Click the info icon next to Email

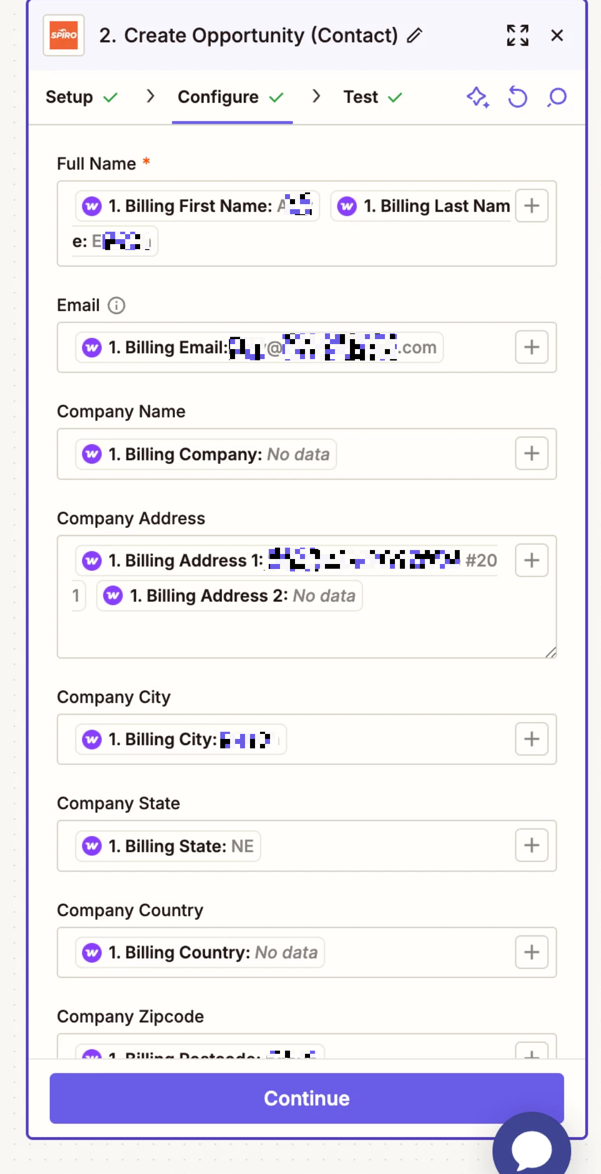pyautogui.click(x=116, y=306)
